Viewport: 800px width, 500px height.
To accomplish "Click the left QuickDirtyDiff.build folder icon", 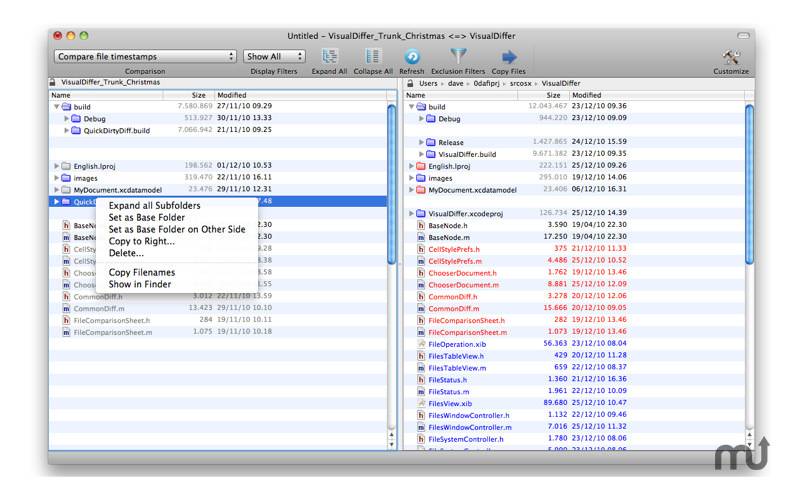I will (76, 130).
